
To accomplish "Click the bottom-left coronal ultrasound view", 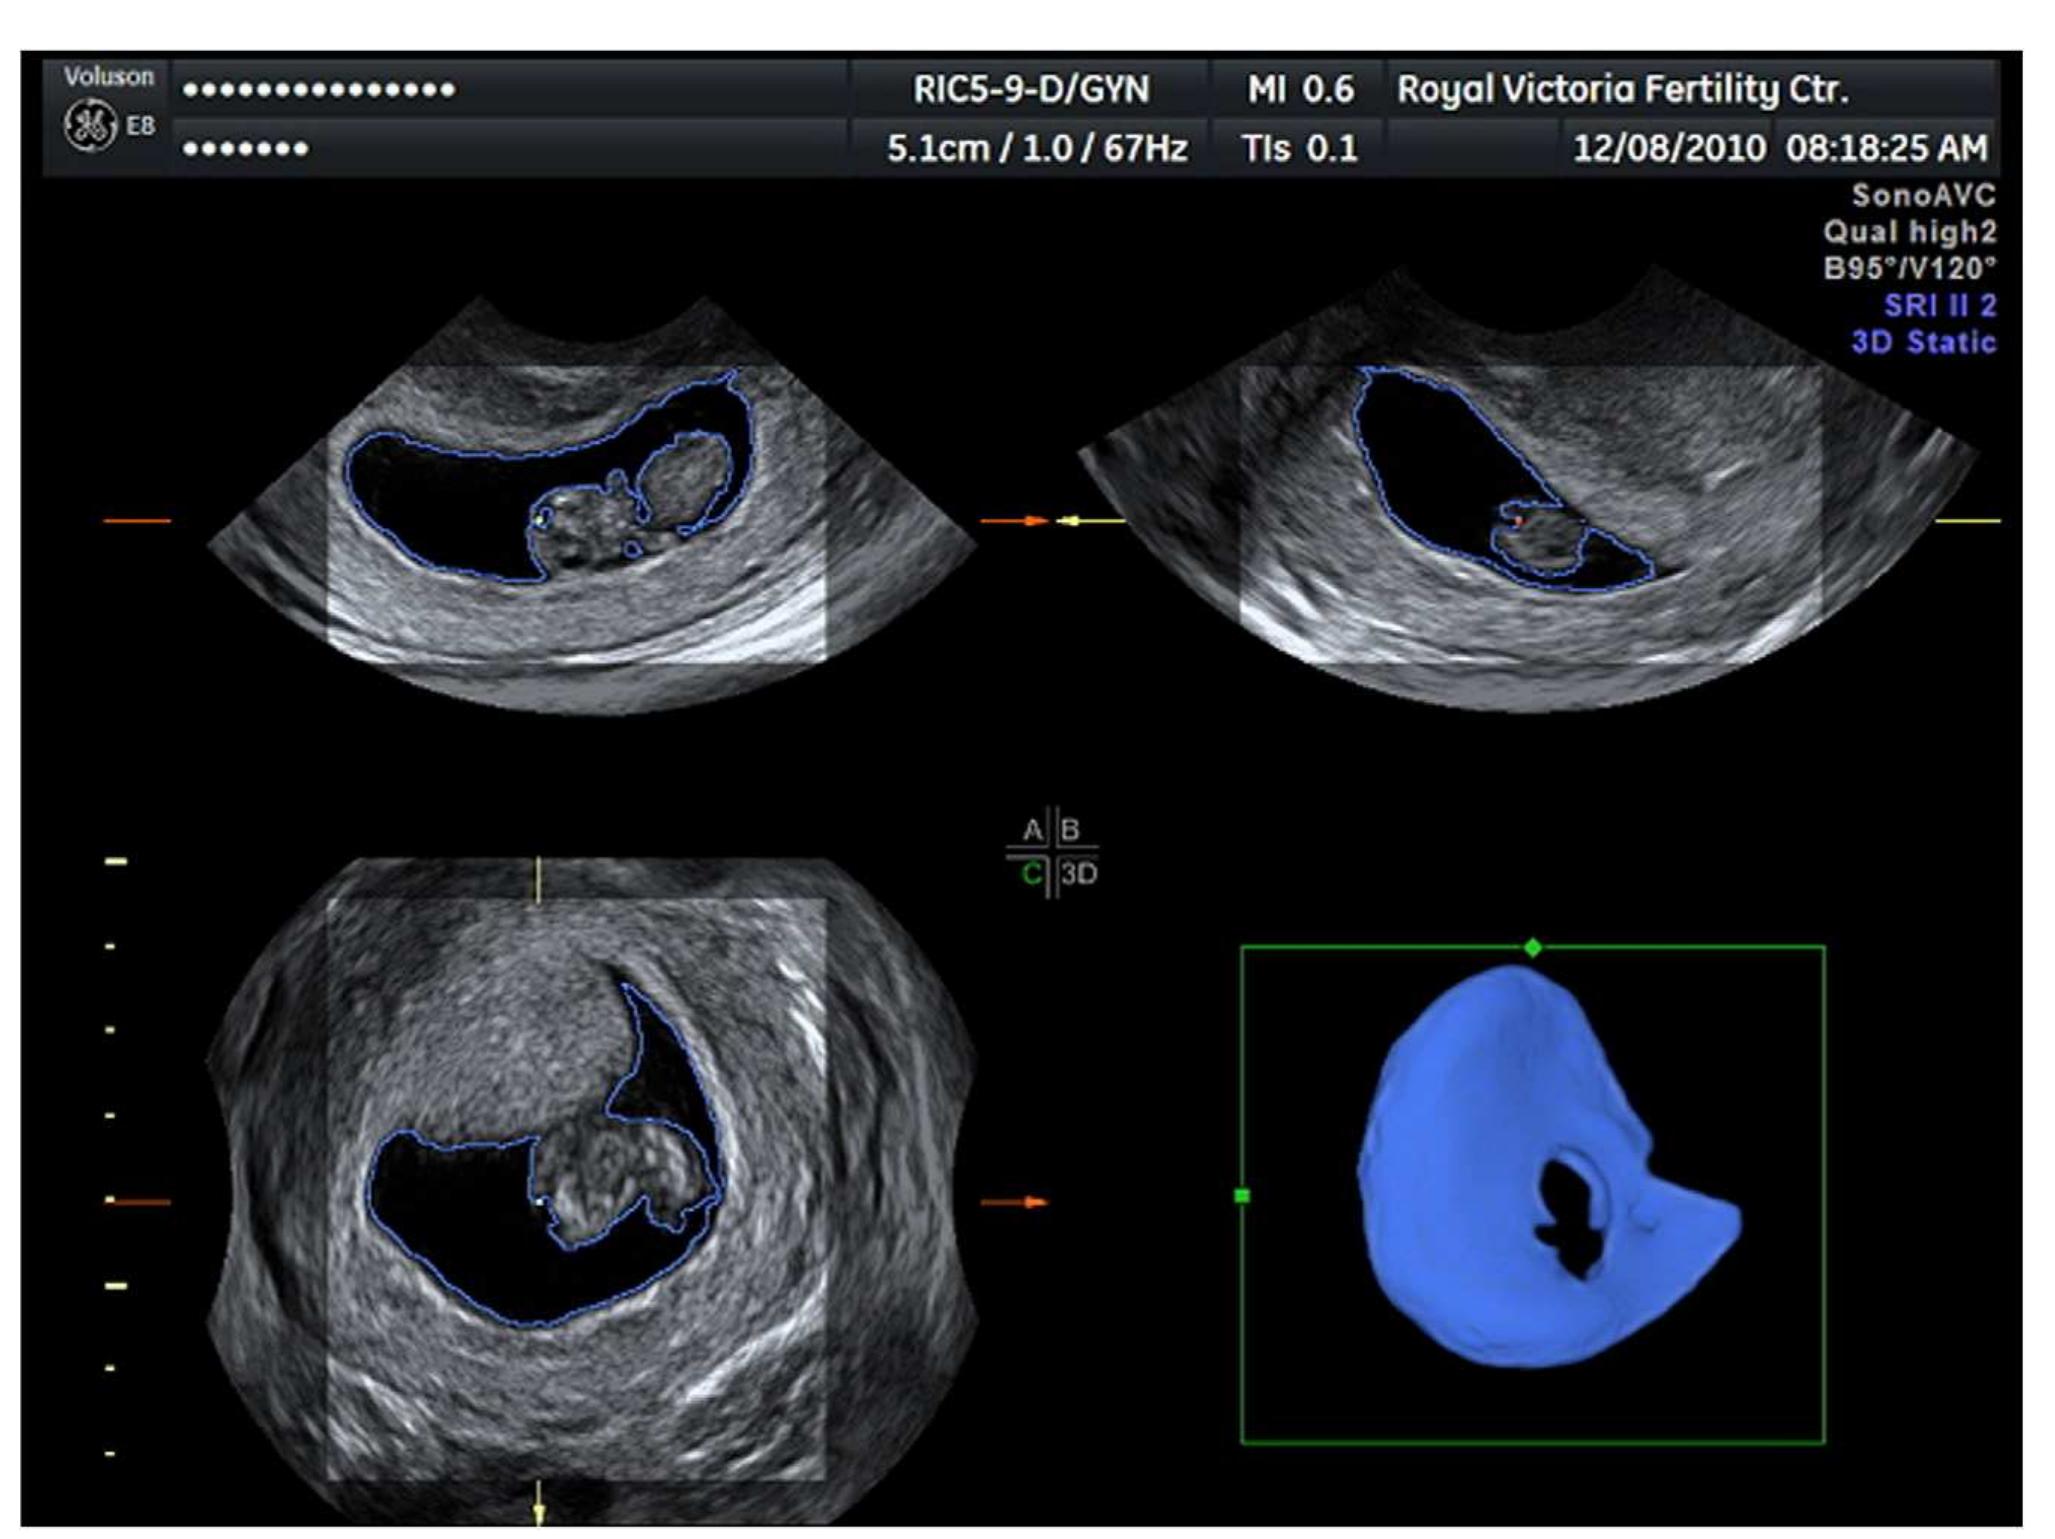I will (x=590, y=1190).
